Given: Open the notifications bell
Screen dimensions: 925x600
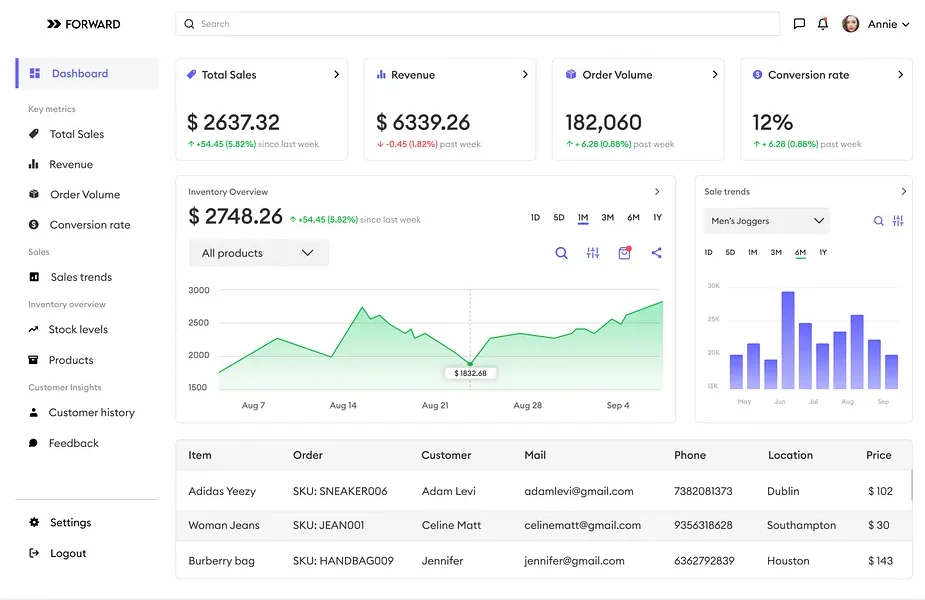Looking at the screenshot, I should pos(823,24).
